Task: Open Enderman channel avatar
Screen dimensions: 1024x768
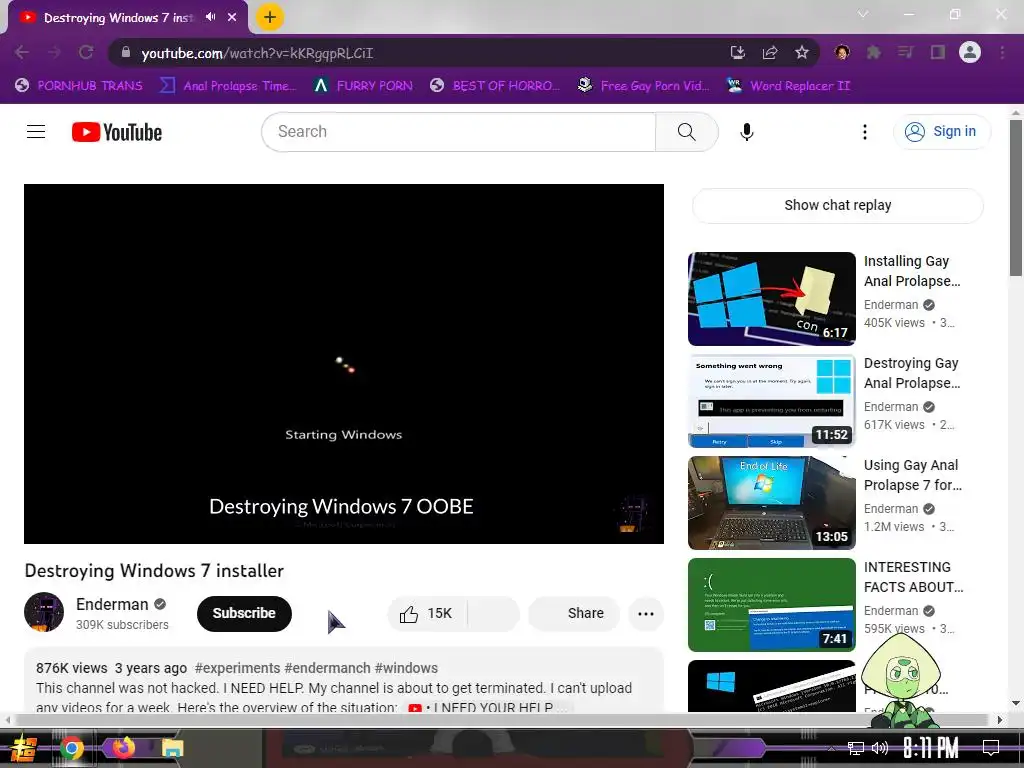Action: coord(44,613)
